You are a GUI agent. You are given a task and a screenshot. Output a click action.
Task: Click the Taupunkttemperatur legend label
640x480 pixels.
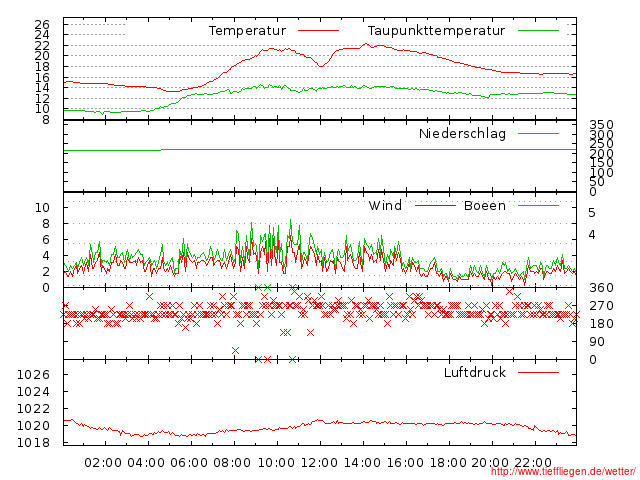(436, 31)
